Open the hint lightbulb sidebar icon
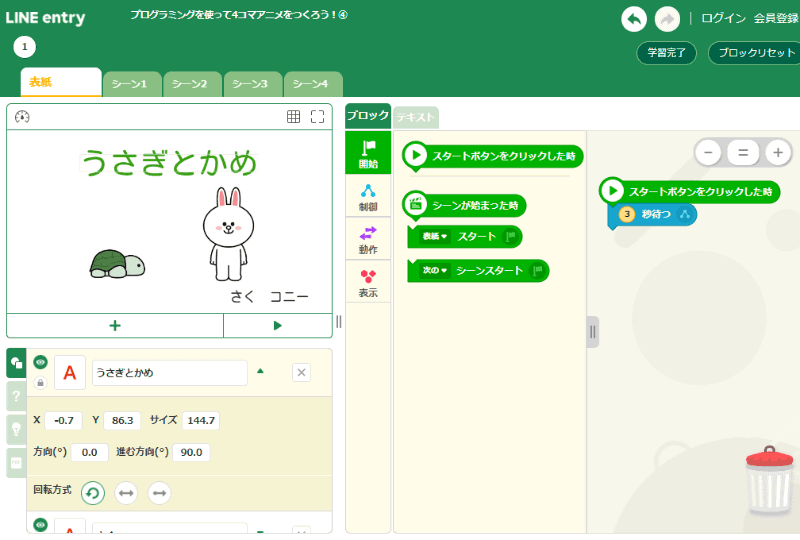The width and height of the screenshot is (800, 540). [16, 429]
